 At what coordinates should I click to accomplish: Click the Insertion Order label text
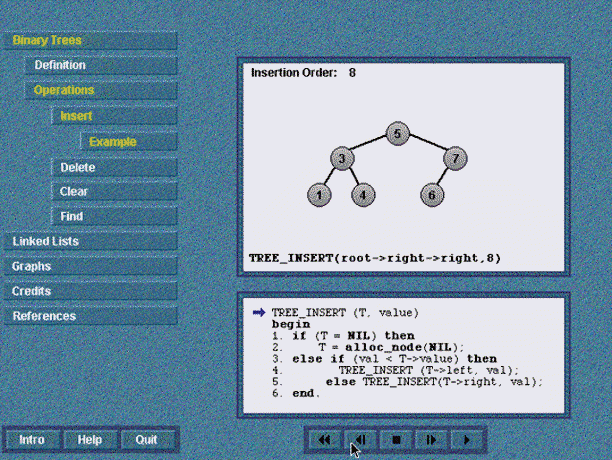coord(294,73)
